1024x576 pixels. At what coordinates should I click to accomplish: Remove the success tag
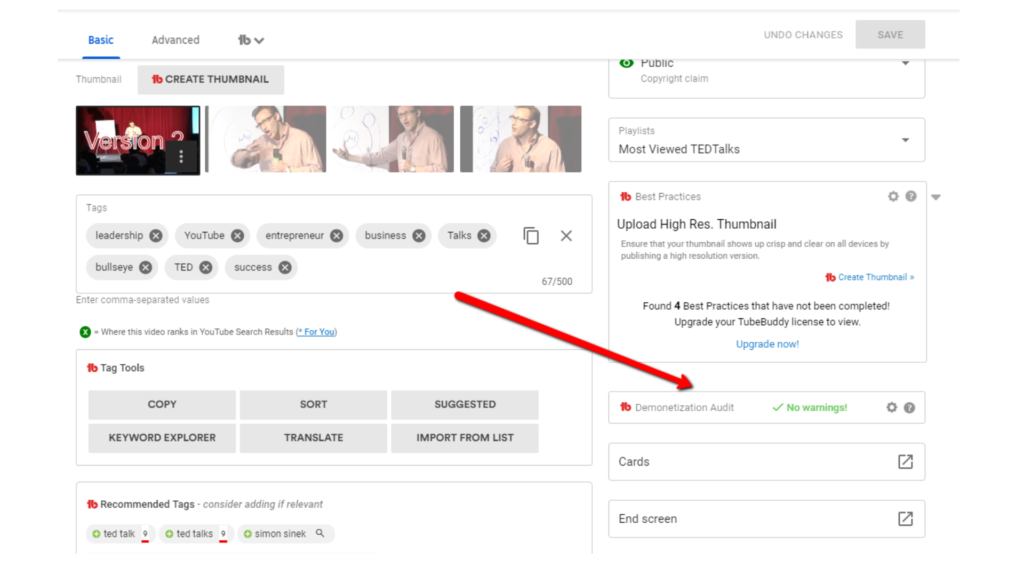[x=285, y=267]
